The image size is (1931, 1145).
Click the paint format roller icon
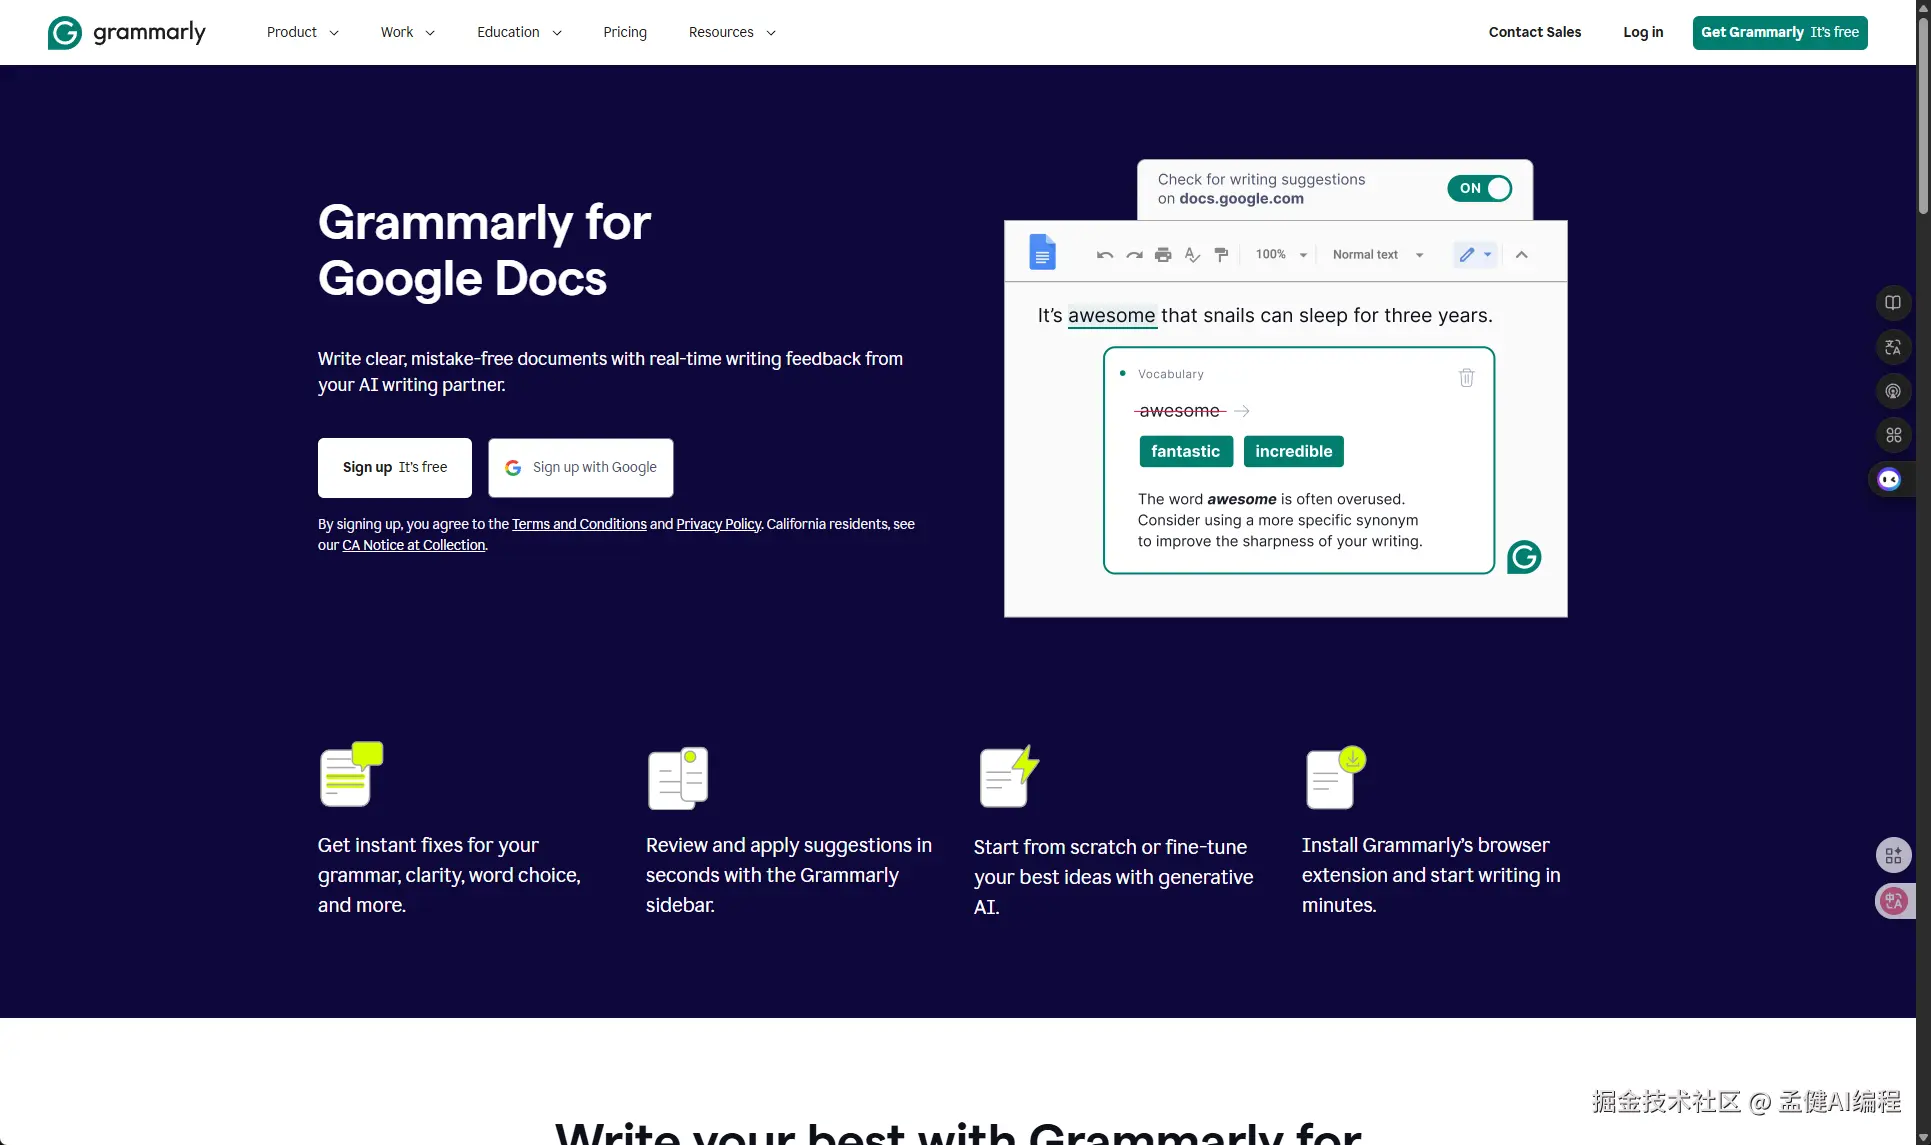tap(1221, 255)
